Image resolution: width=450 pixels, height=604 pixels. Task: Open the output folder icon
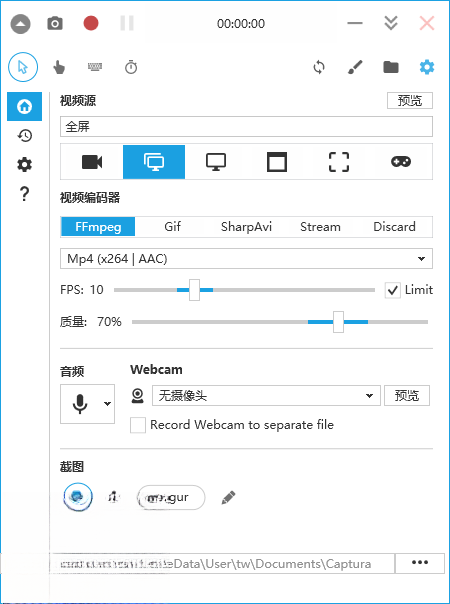point(391,67)
